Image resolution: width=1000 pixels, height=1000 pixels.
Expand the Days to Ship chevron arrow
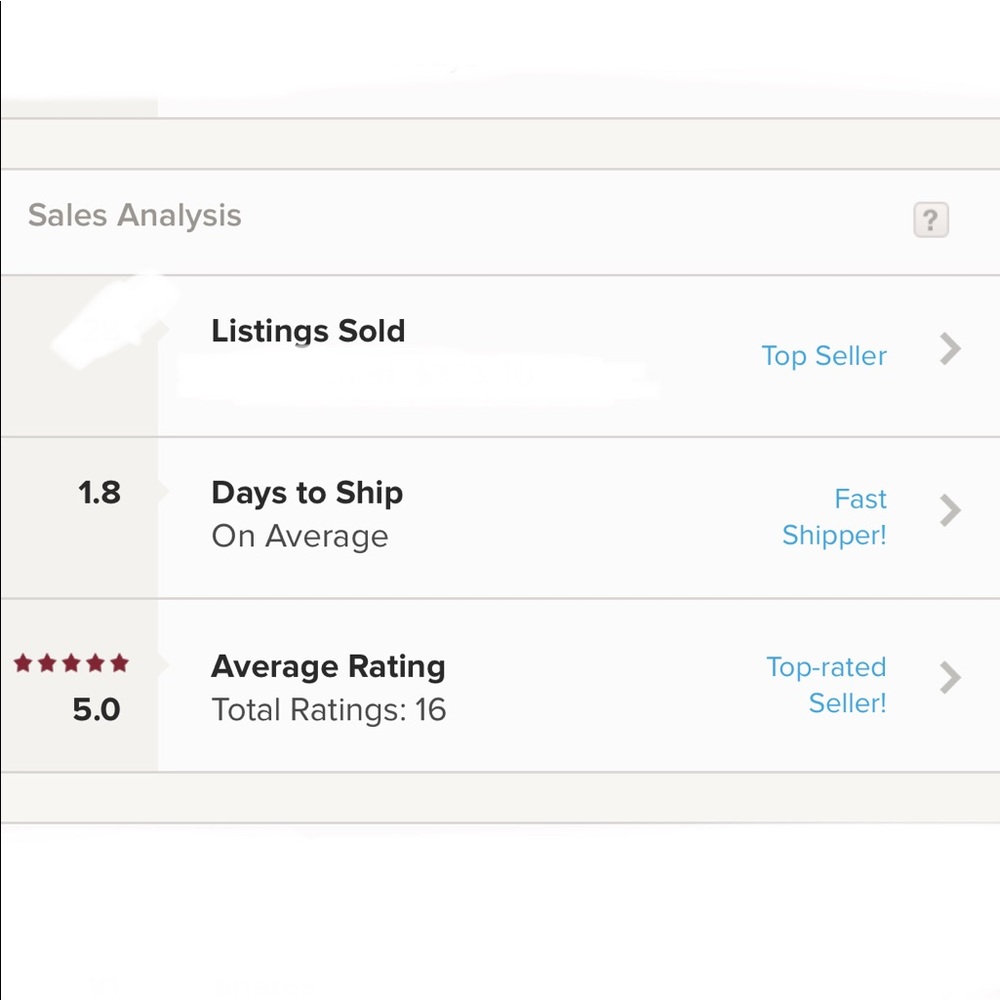950,510
